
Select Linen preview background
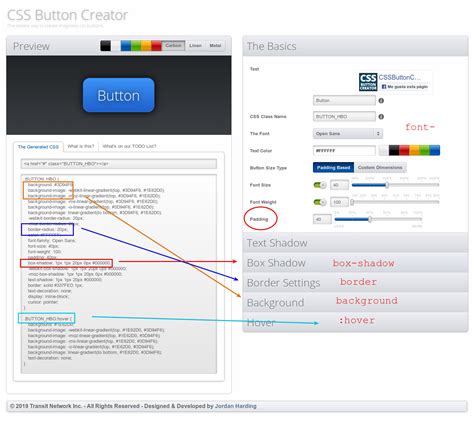click(195, 46)
